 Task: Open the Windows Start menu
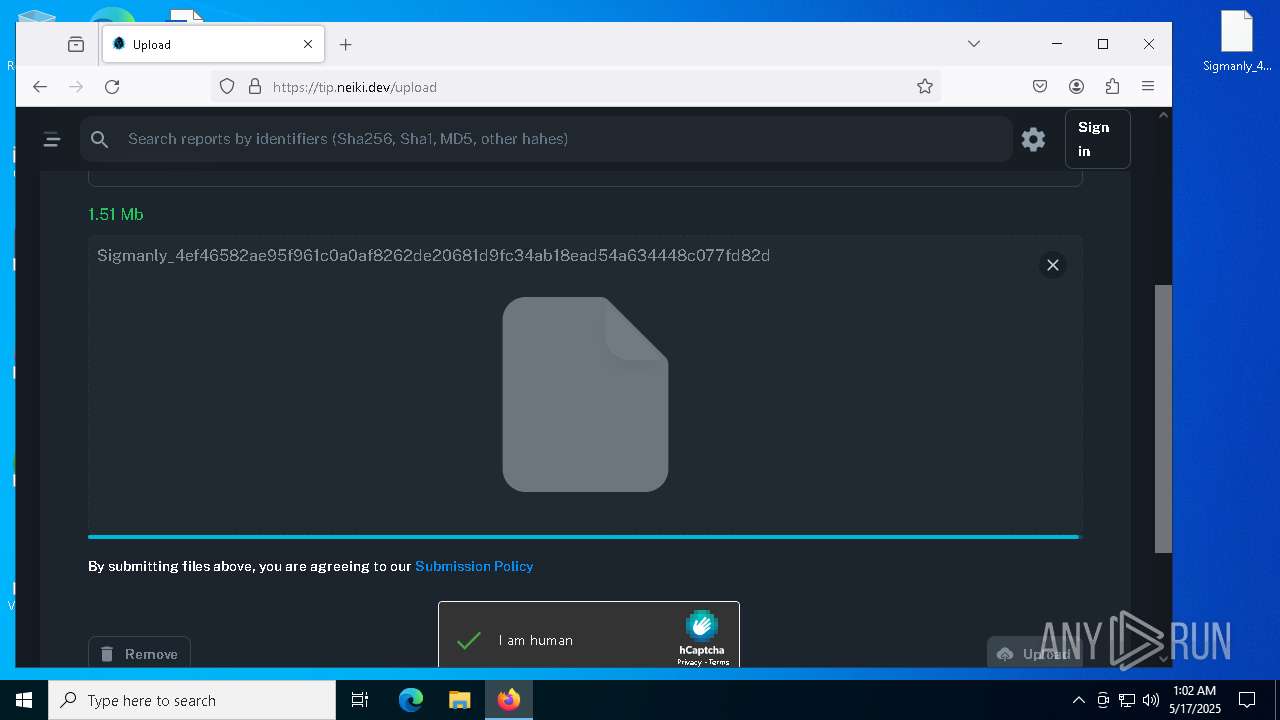[x=24, y=700]
